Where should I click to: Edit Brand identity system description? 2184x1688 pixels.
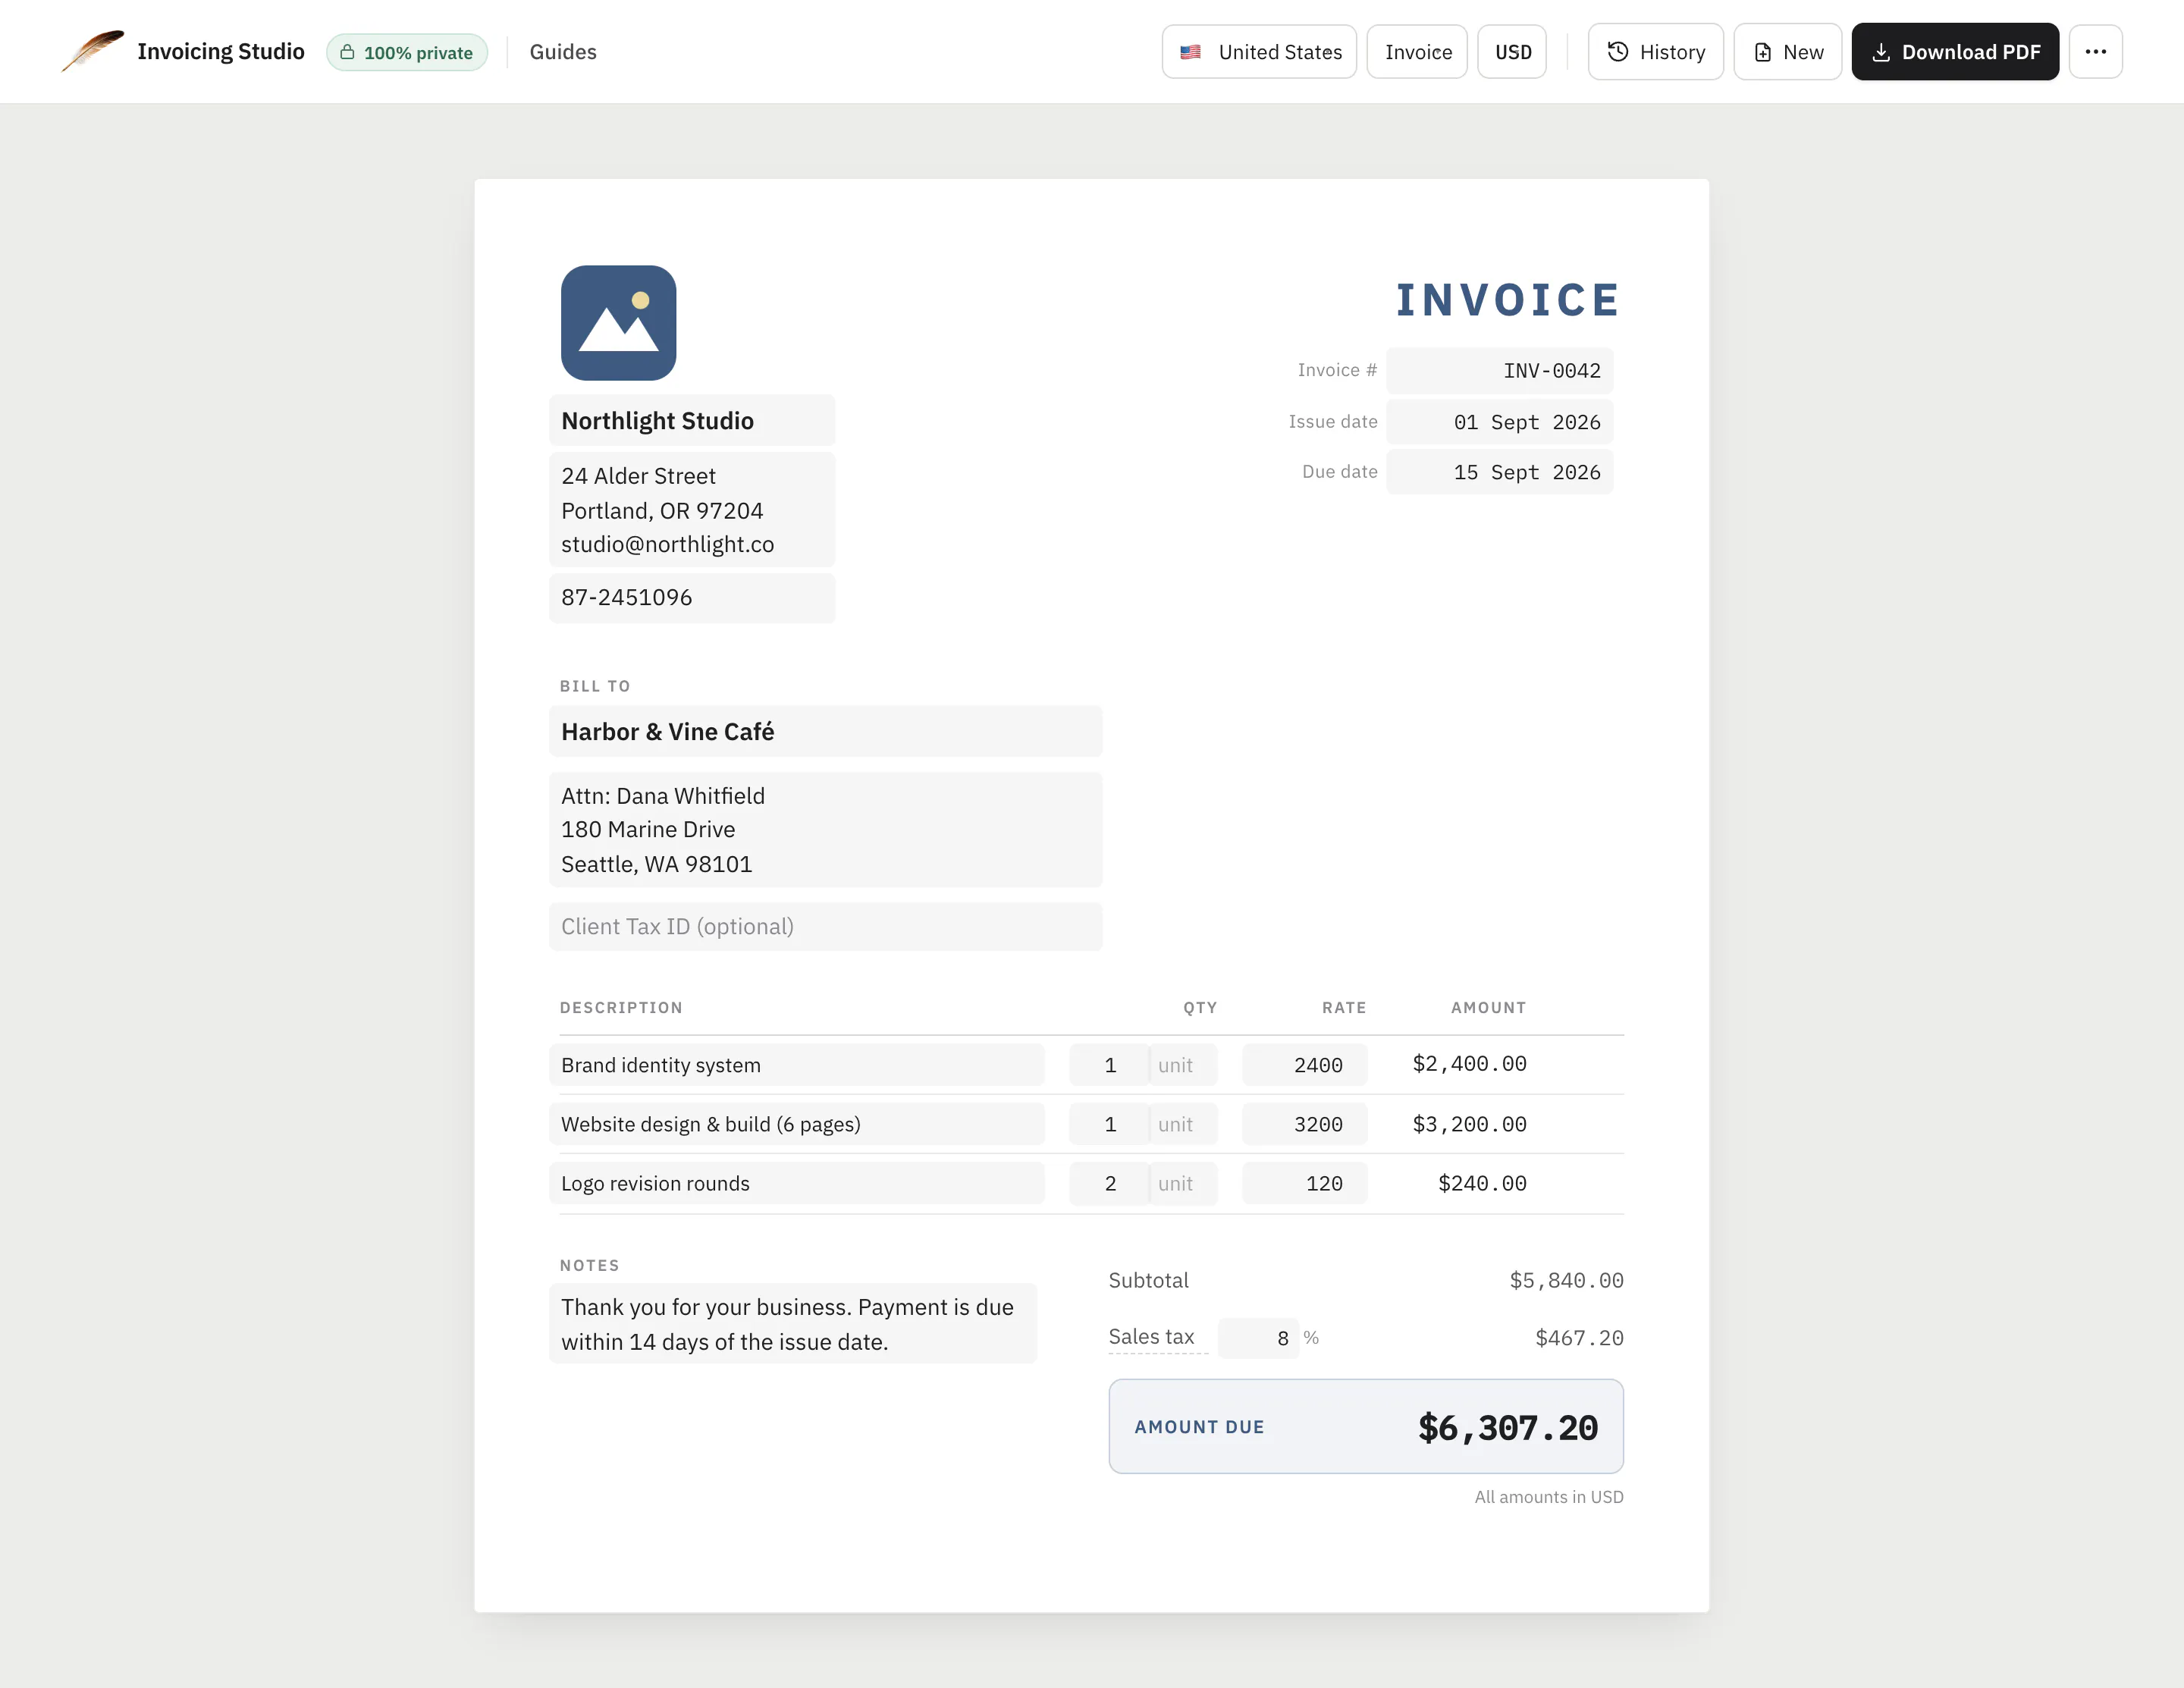point(796,1065)
